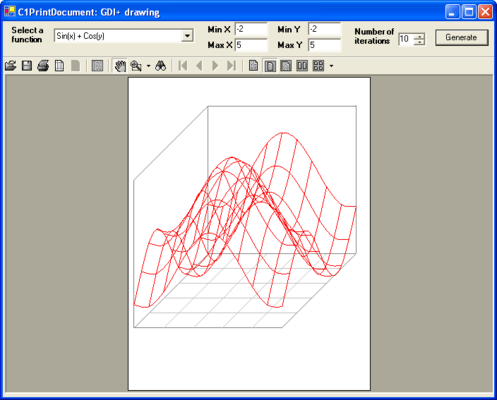The height and width of the screenshot is (400, 497).
Task: Click the greyed-out page icon after page setup
Action: coord(76,66)
